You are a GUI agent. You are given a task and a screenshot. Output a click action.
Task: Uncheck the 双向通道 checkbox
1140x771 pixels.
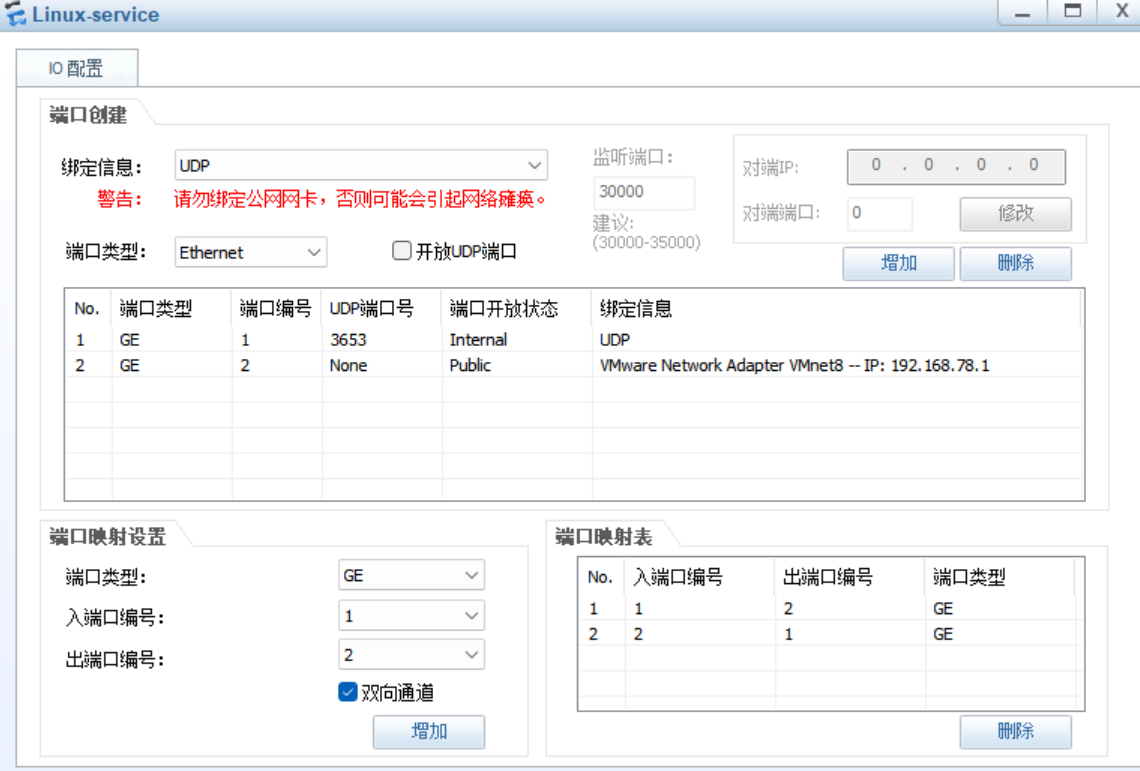point(348,692)
